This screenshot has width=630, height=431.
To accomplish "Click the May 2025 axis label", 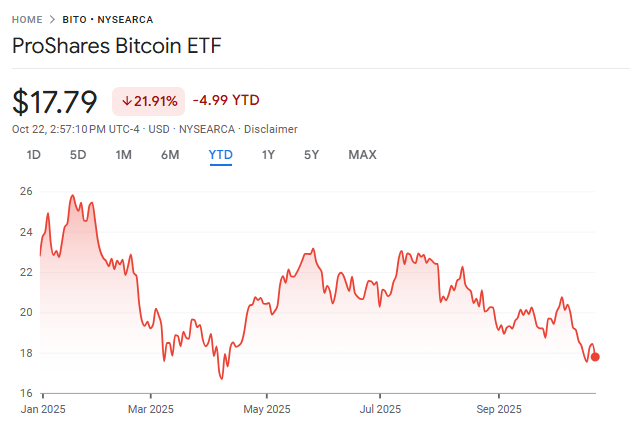I will click(266, 409).
